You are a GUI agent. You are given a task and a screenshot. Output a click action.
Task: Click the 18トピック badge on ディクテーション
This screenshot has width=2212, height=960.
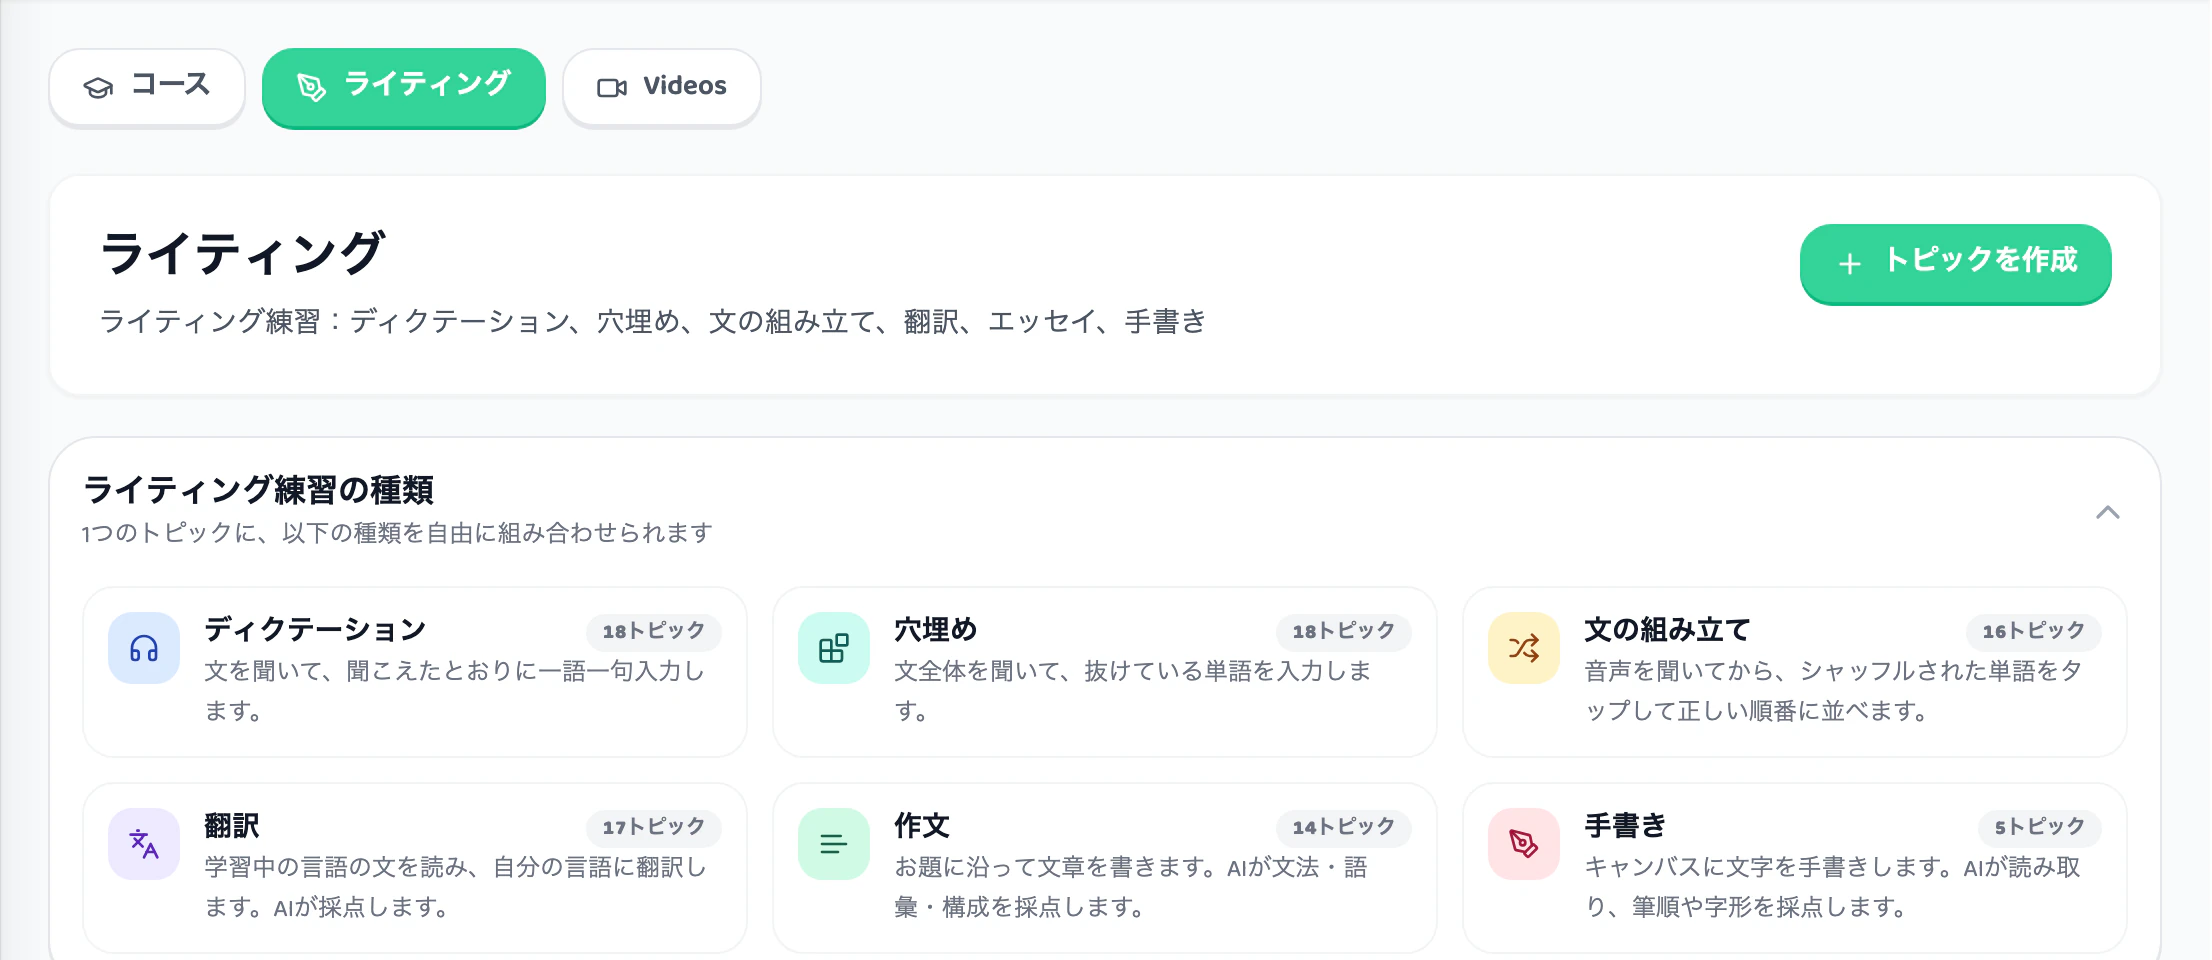pos(654,631)
